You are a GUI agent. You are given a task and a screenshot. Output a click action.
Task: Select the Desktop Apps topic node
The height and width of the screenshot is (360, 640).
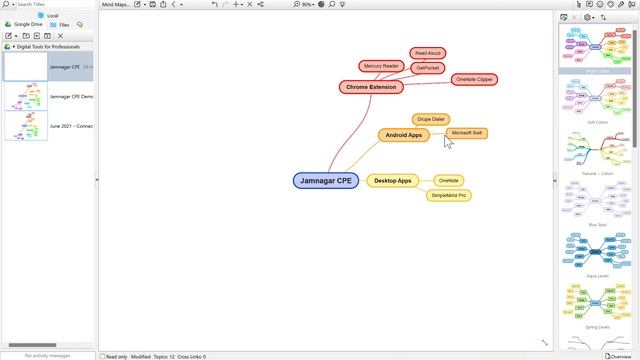pyautogui.click(x=393, y=180)
